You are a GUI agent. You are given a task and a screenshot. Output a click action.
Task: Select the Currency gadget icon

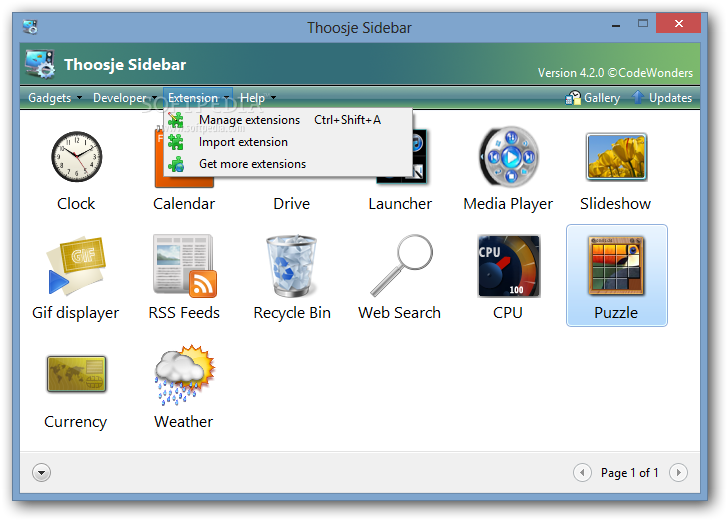point(77,374)
